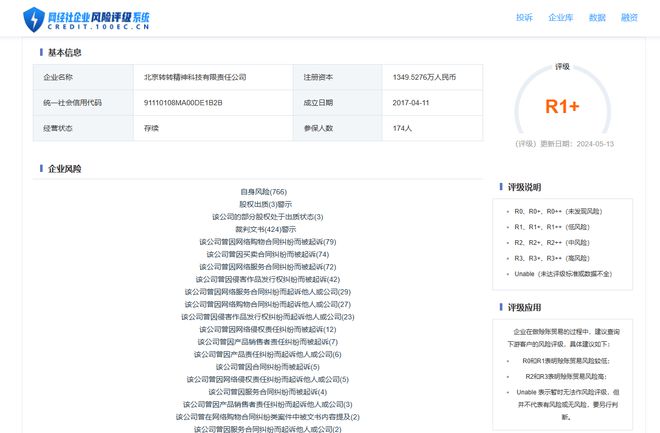
Task: Open 网络购物合同纠纷而起诉他人或公司(27) entry
Action: (268, 304)
